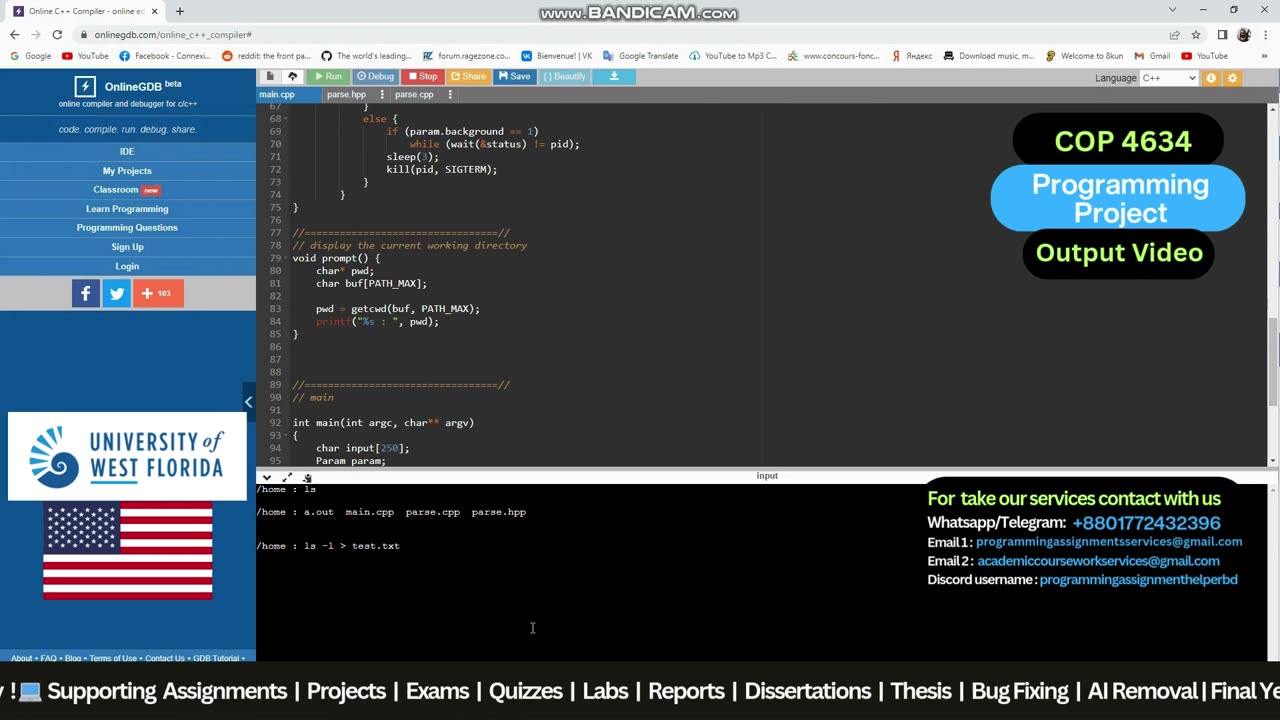
Task: Share on Facebook icon
Action: tap(86, 293)
